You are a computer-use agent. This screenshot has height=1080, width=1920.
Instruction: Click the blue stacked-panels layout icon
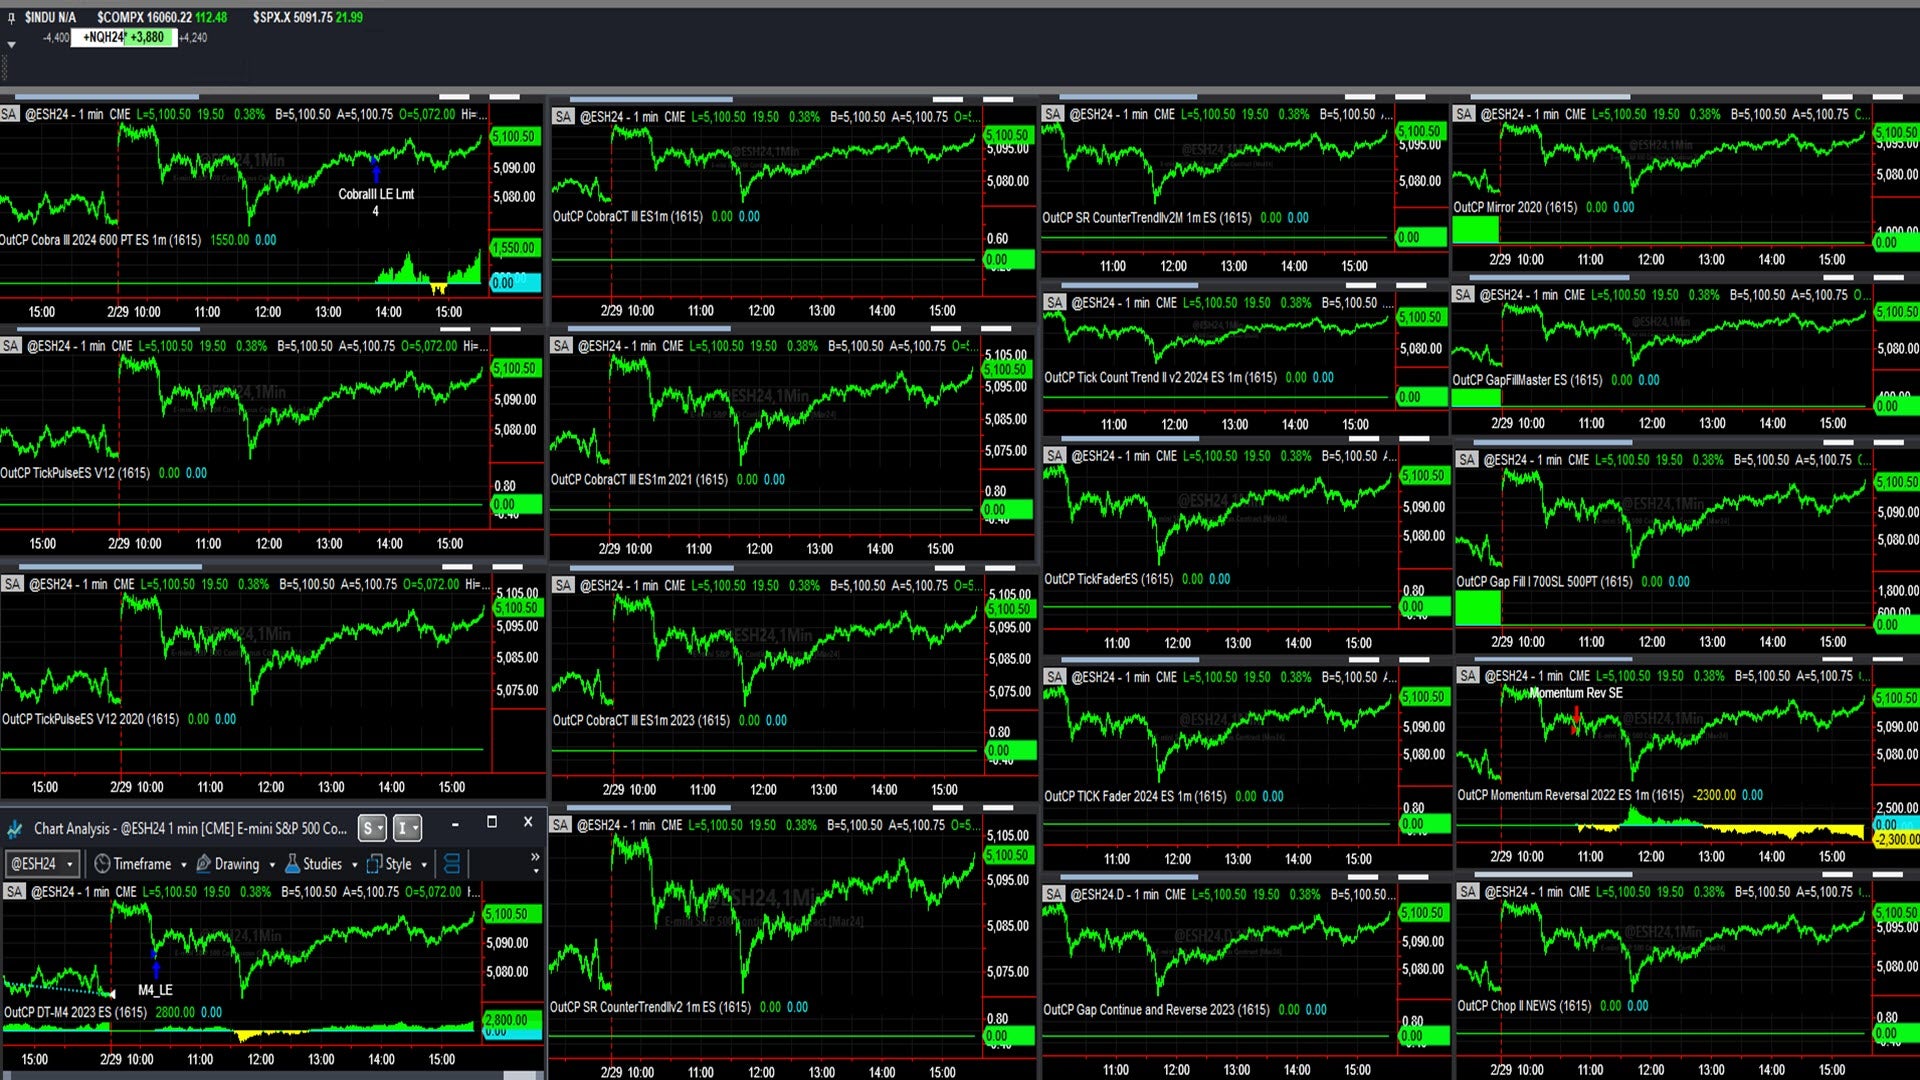click(x=452, y=864)
